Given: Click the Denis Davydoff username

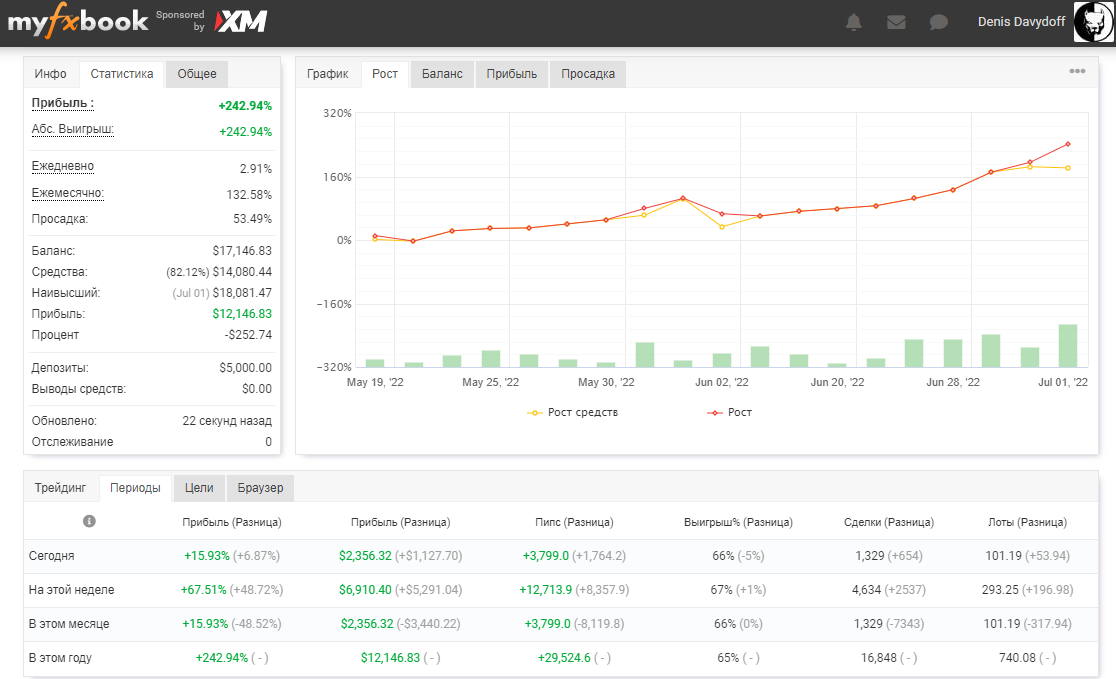Looking at the screenshot, I should click(x=1021, y=22).
